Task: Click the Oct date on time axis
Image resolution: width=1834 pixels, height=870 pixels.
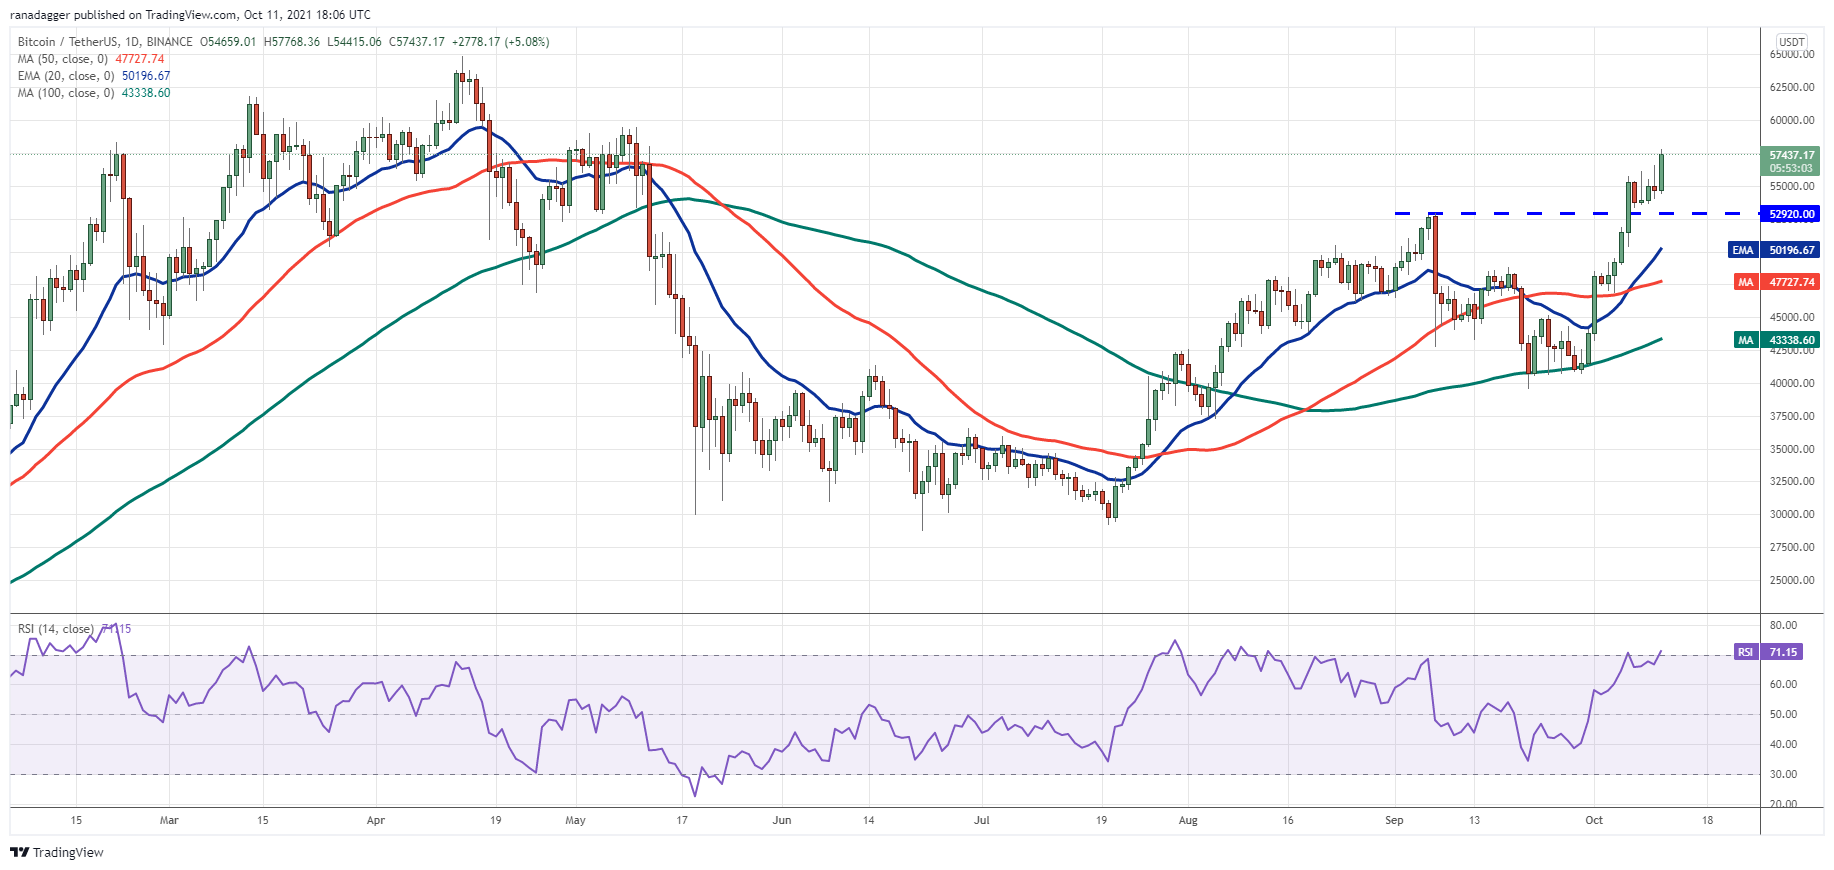Action: 1594,820
